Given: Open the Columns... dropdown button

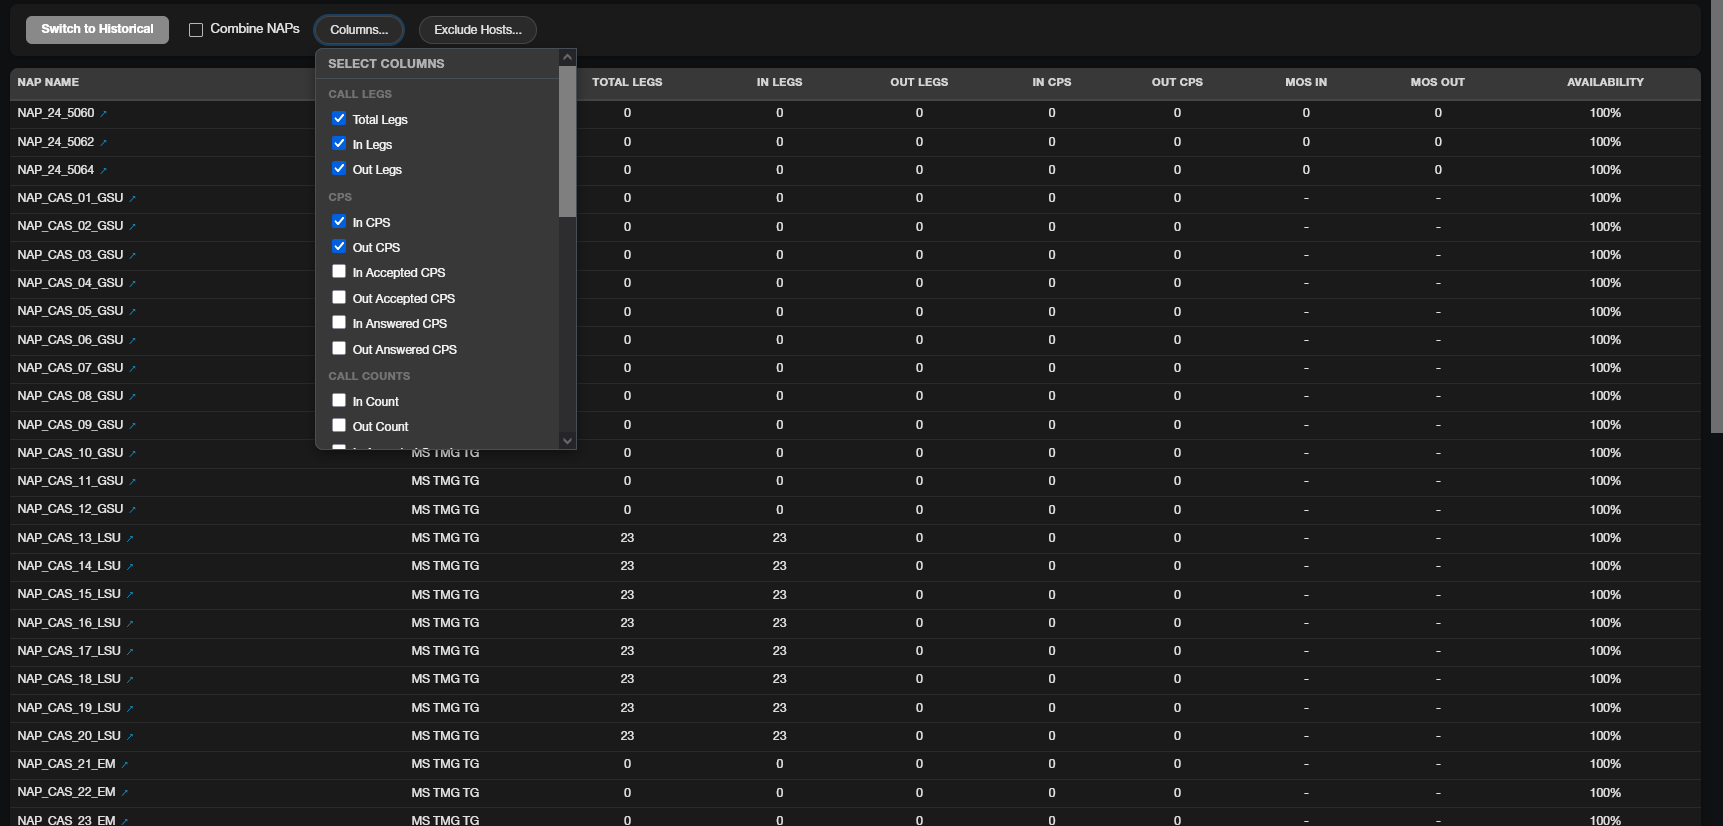Looking at the screenshot, I should (x=359, y=30).
